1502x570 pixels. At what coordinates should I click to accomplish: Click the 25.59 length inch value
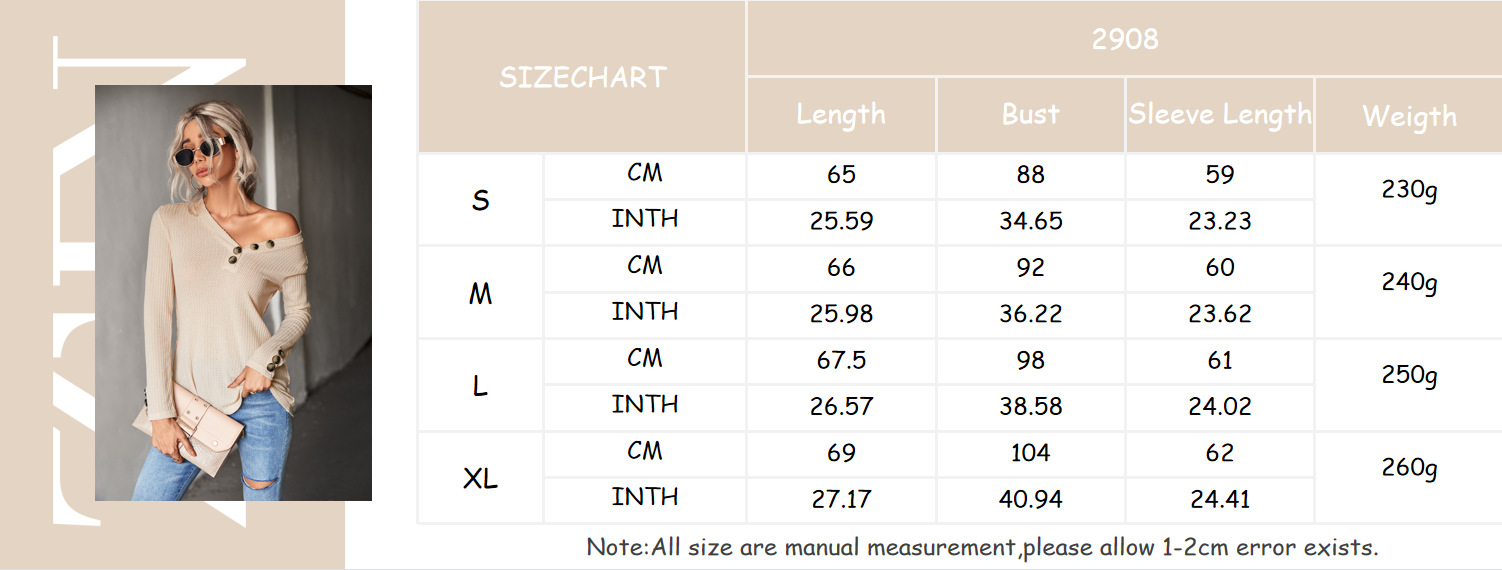[841, 221]
